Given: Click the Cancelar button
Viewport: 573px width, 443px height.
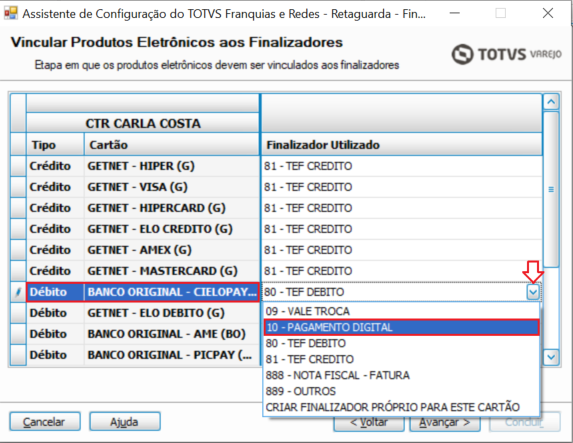Looking at the screenshot, I should coord(45,422).
